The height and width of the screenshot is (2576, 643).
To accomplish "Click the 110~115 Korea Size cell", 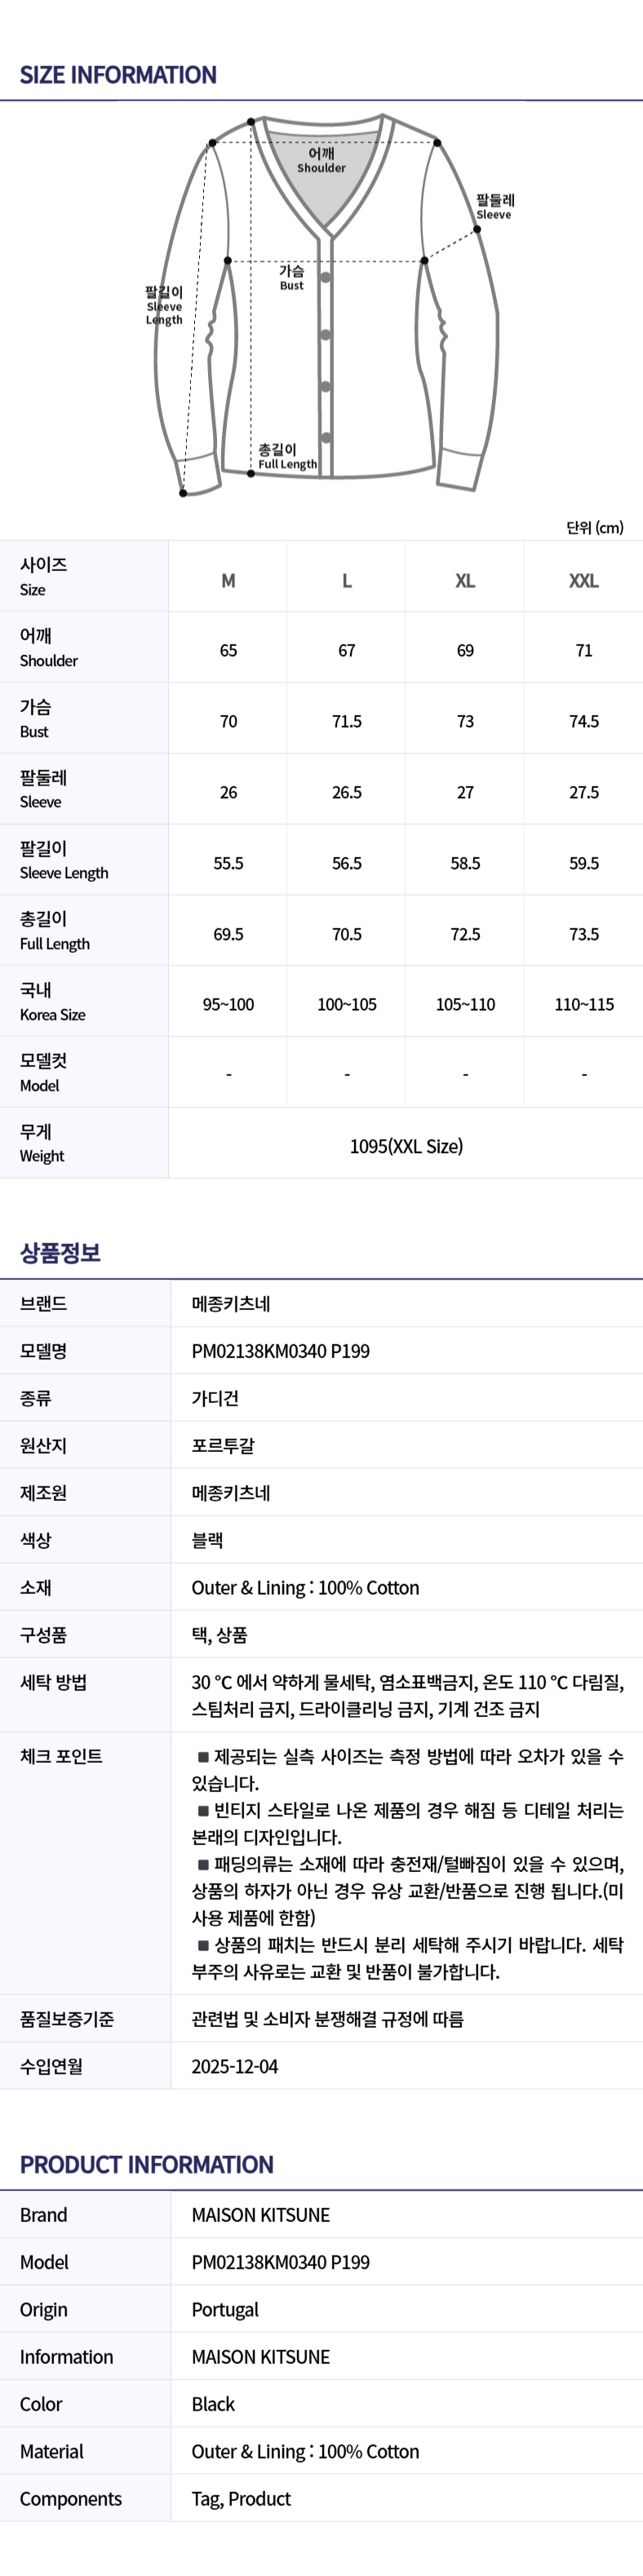I will [x=584, y=1004].
